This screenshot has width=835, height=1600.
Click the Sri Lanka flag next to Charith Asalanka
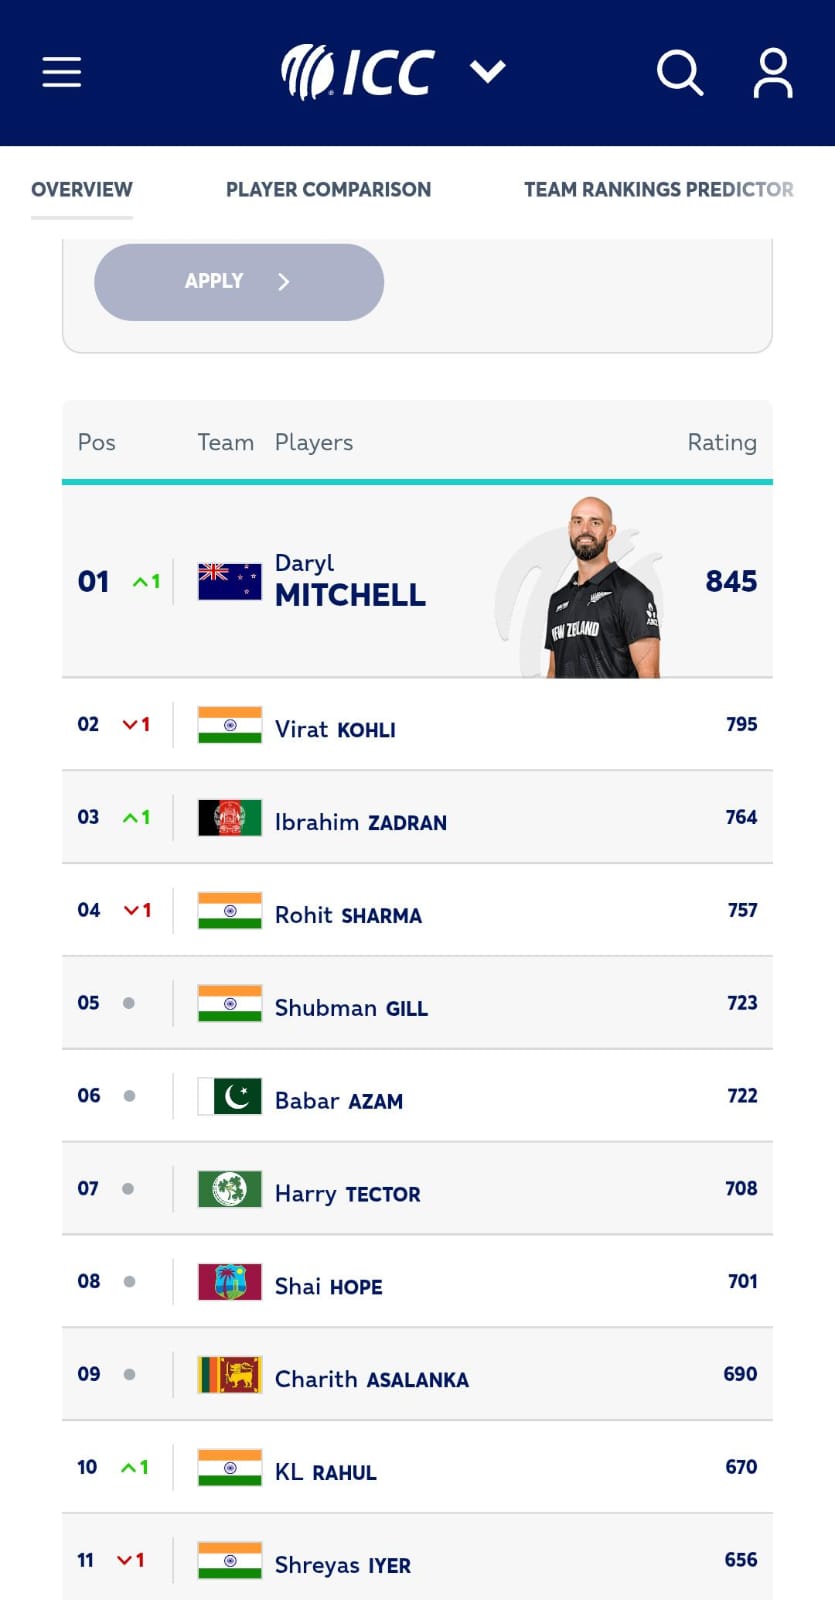228,1374
